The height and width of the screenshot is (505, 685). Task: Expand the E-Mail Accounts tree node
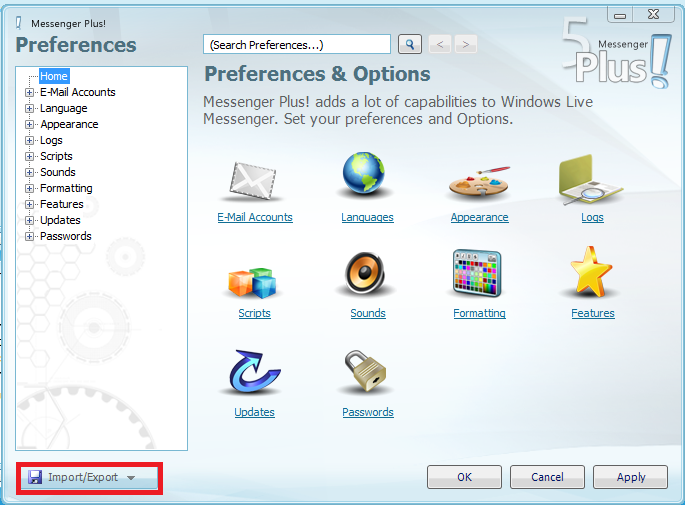pyautogui.click(x=30, y=92)
